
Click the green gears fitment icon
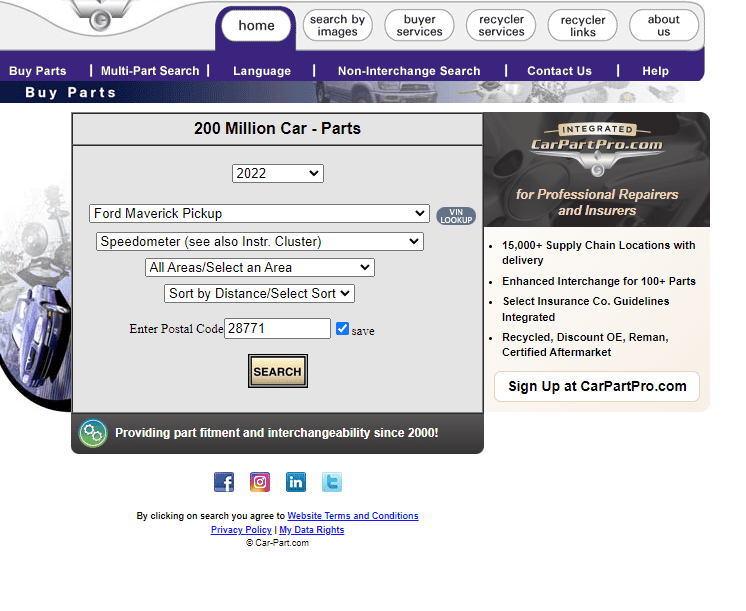pos(93,433)
